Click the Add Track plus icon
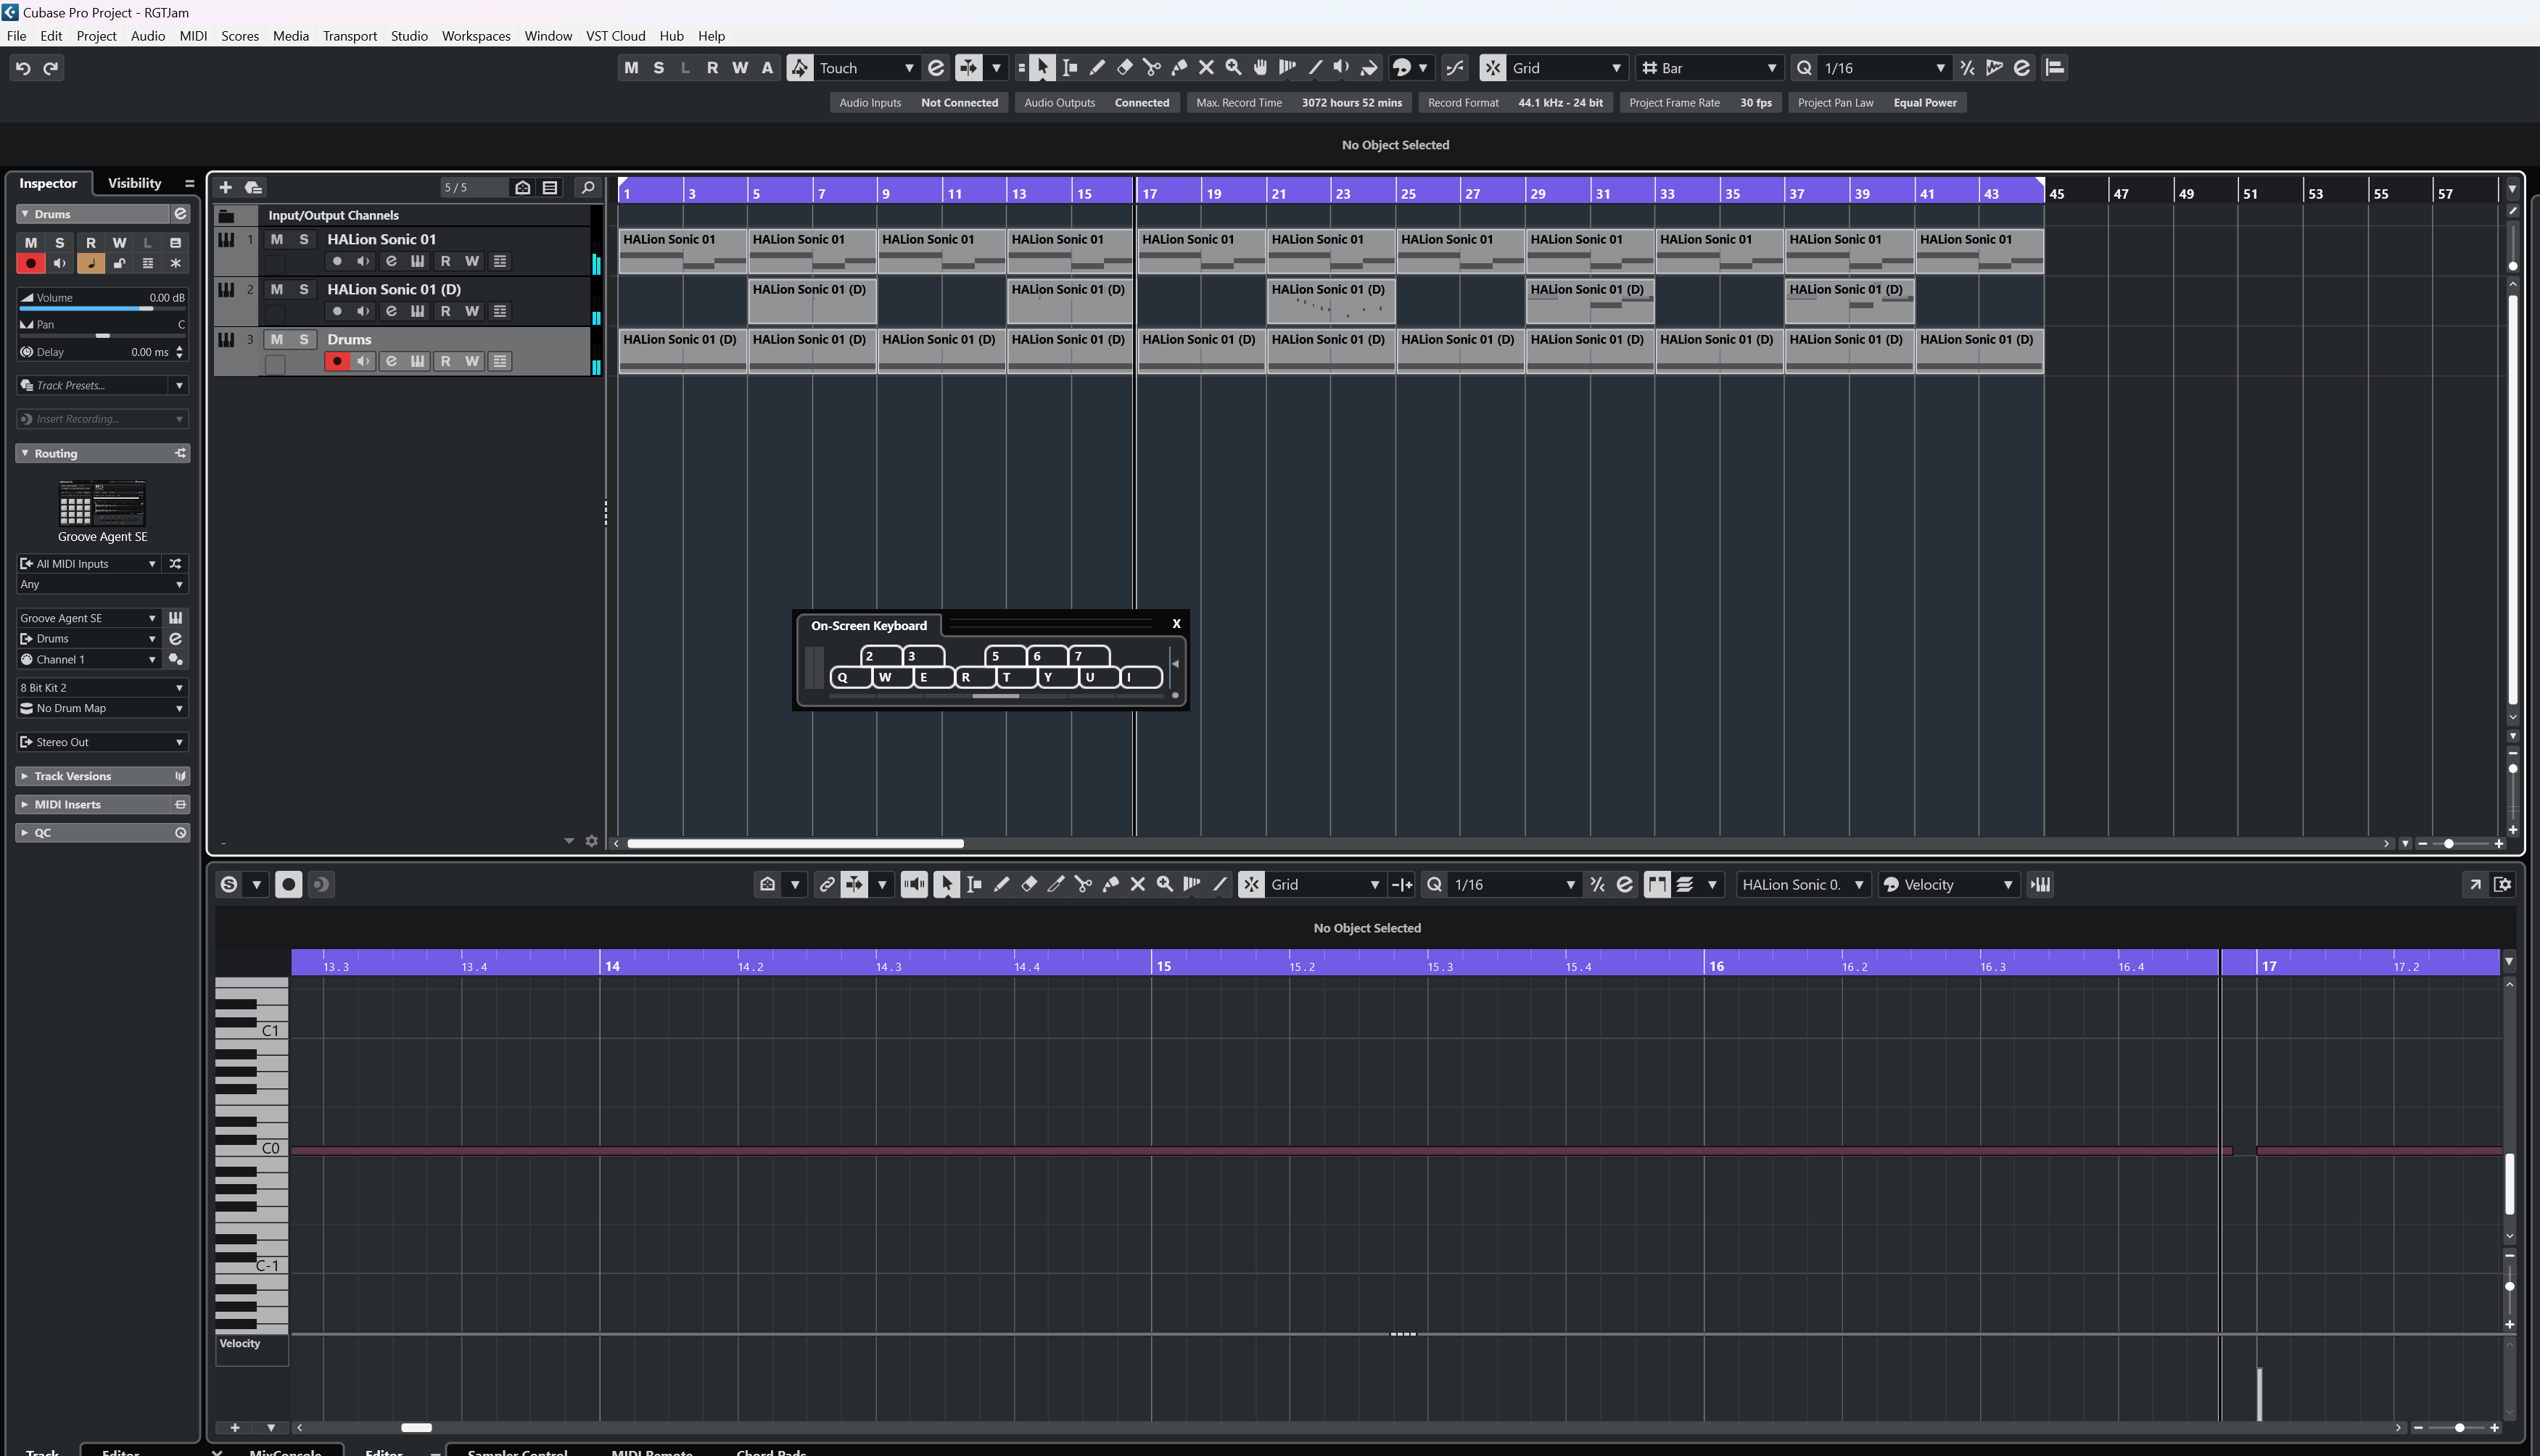2540x1456 pixels. 225,187
